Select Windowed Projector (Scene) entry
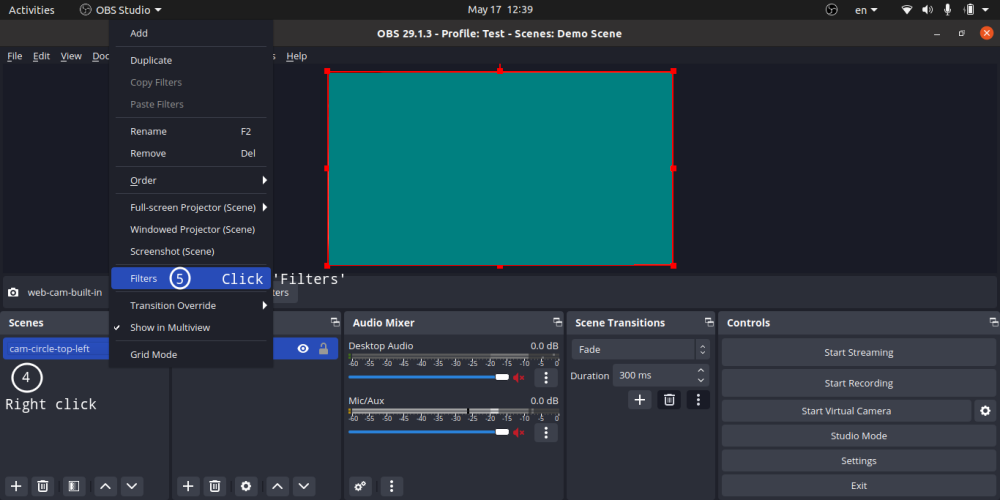 (191, 230)
